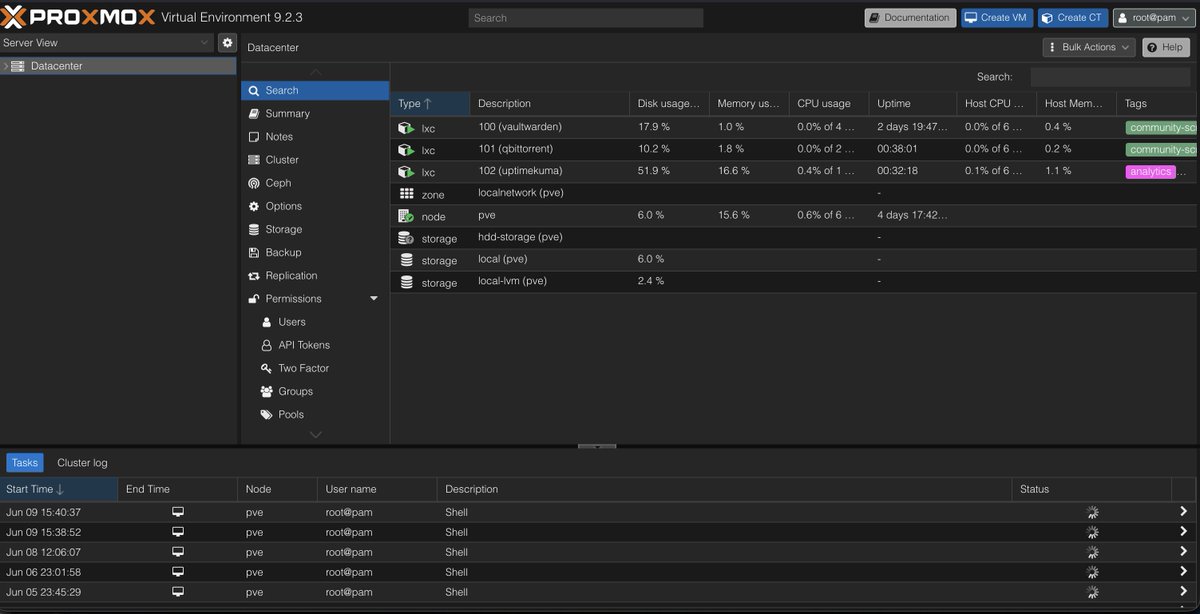Open the Options section
The width and height of the screenshot is (1200, 614).
coord(315,206)
